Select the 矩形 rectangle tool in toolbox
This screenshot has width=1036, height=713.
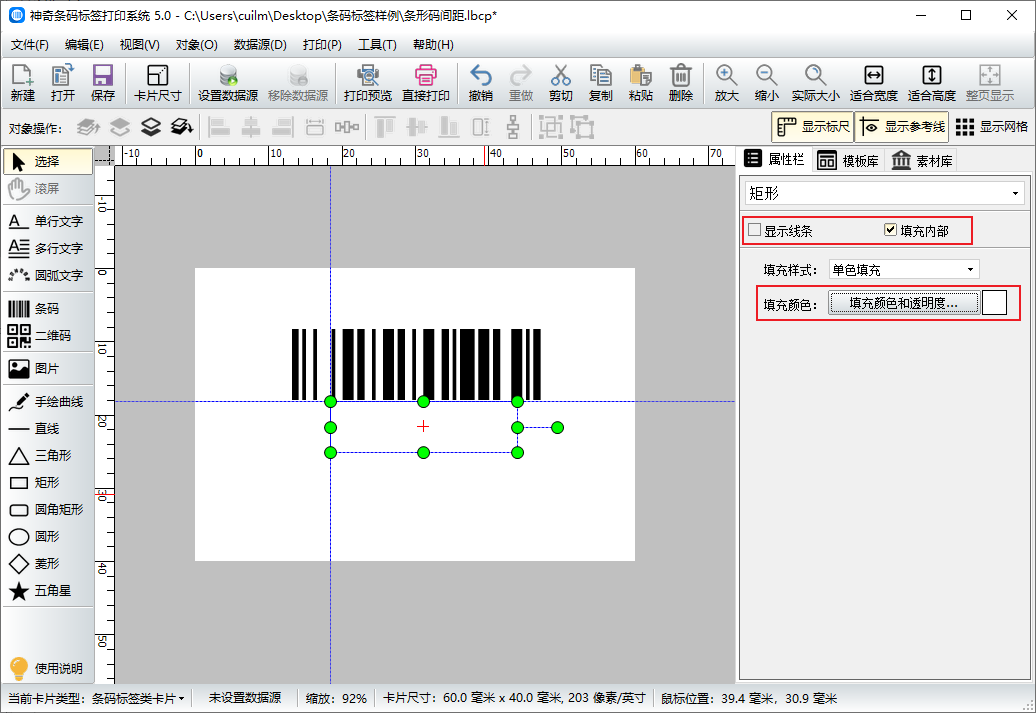tap(48, 482)
